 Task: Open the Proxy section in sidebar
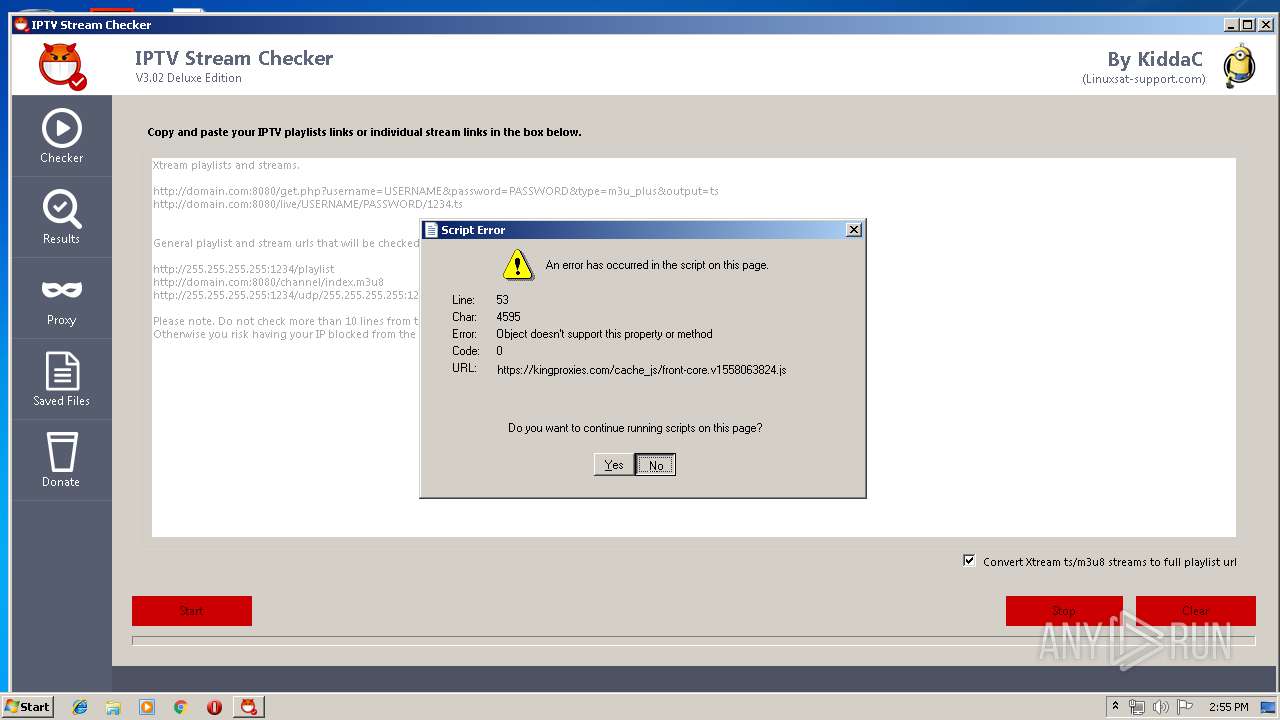(x=62, y=299)
